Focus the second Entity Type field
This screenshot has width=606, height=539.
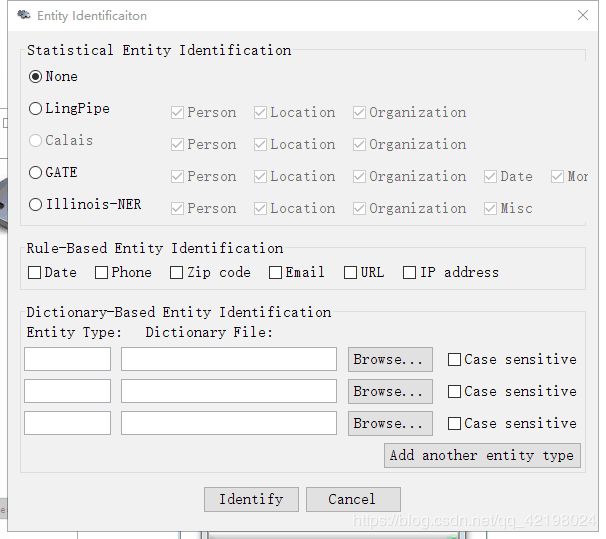67,391
